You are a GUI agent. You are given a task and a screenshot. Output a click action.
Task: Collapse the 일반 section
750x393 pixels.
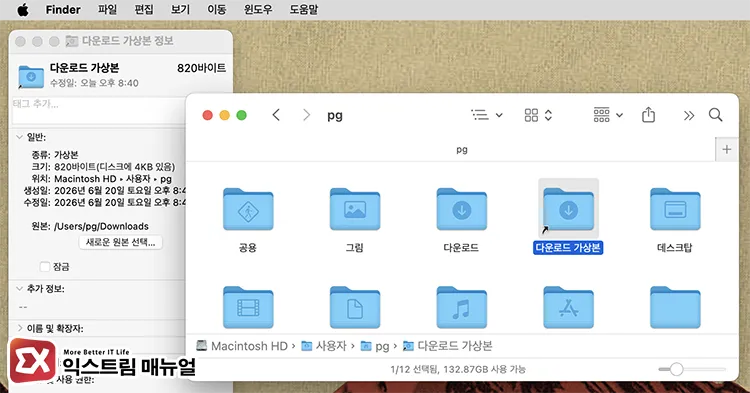[20, 137]
